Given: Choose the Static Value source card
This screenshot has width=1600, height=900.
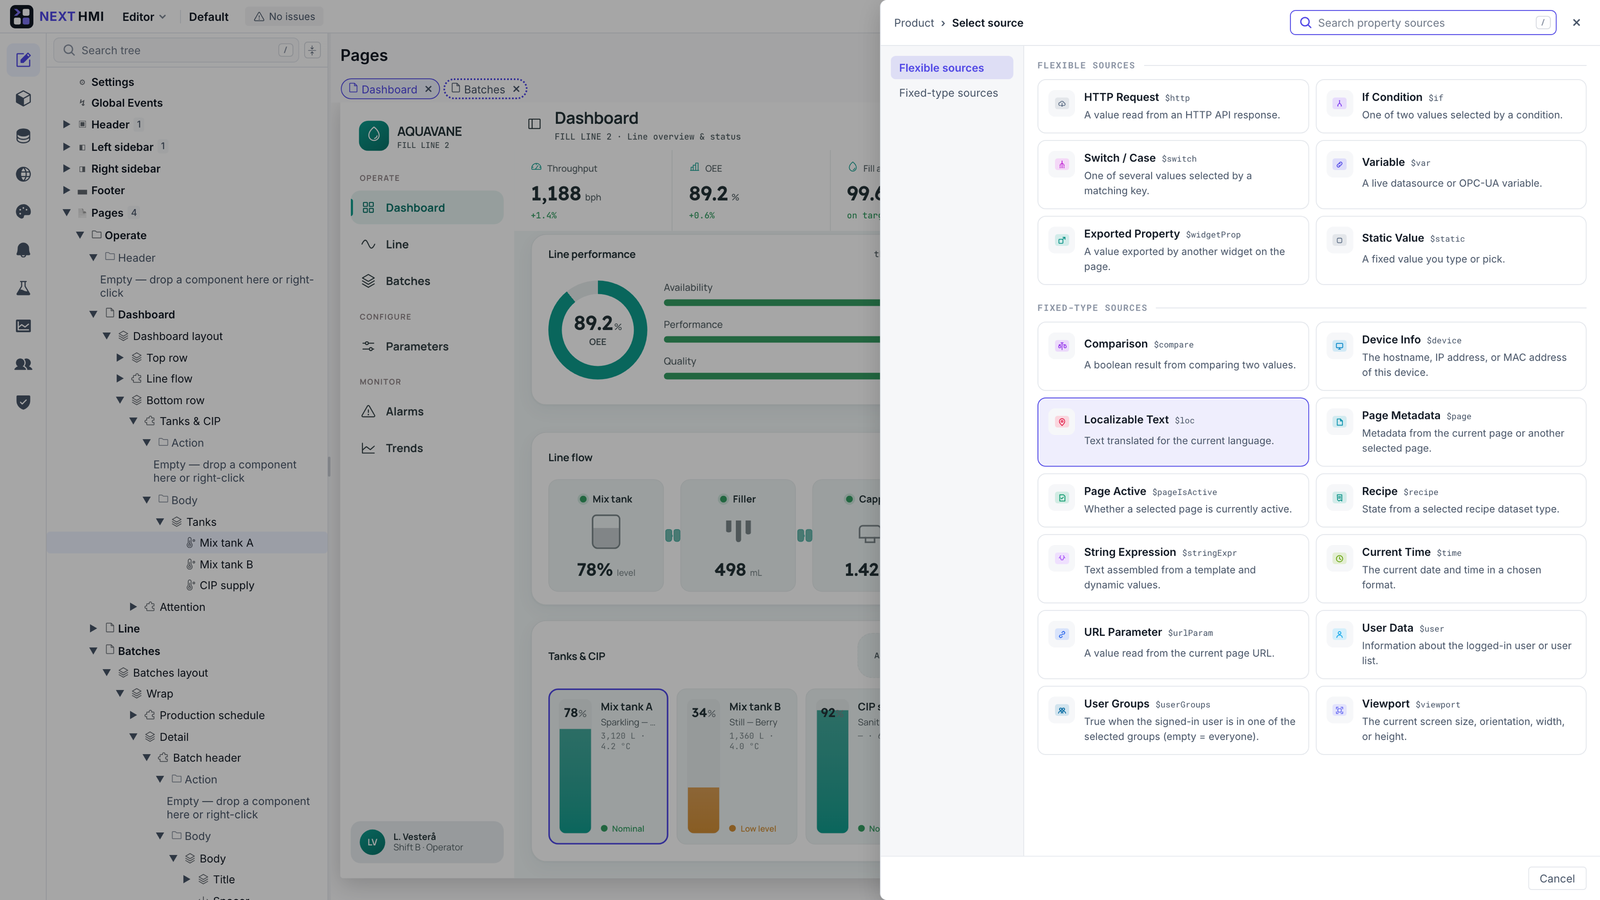Looking at the screenshot, I should coord(1451,250).
